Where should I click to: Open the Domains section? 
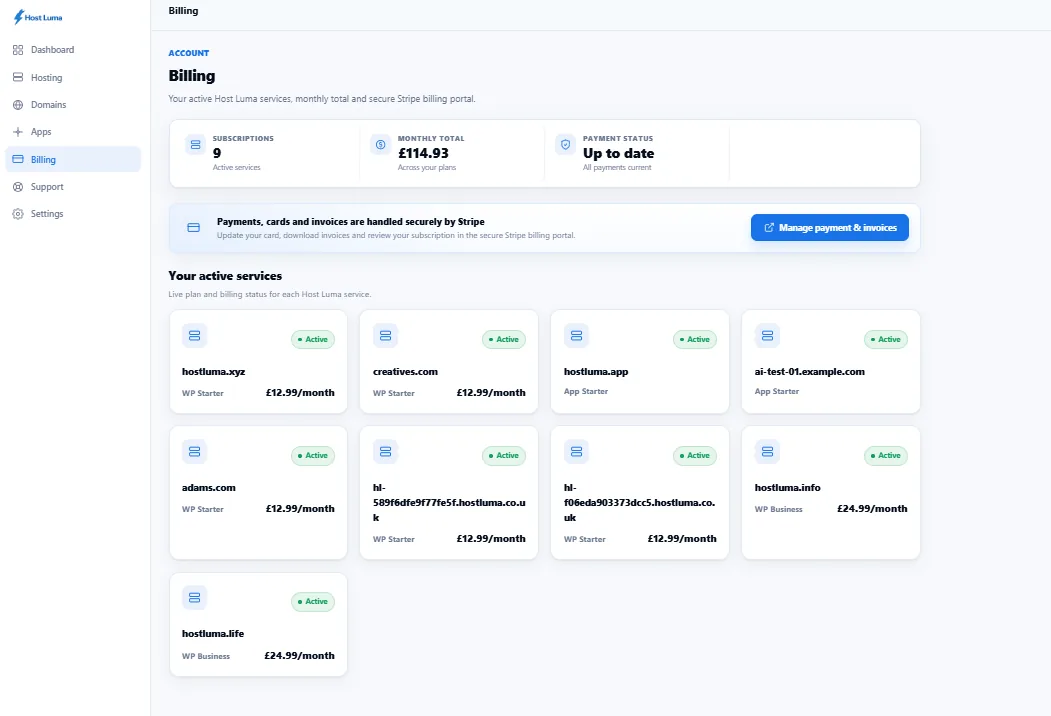coord(73,105)
